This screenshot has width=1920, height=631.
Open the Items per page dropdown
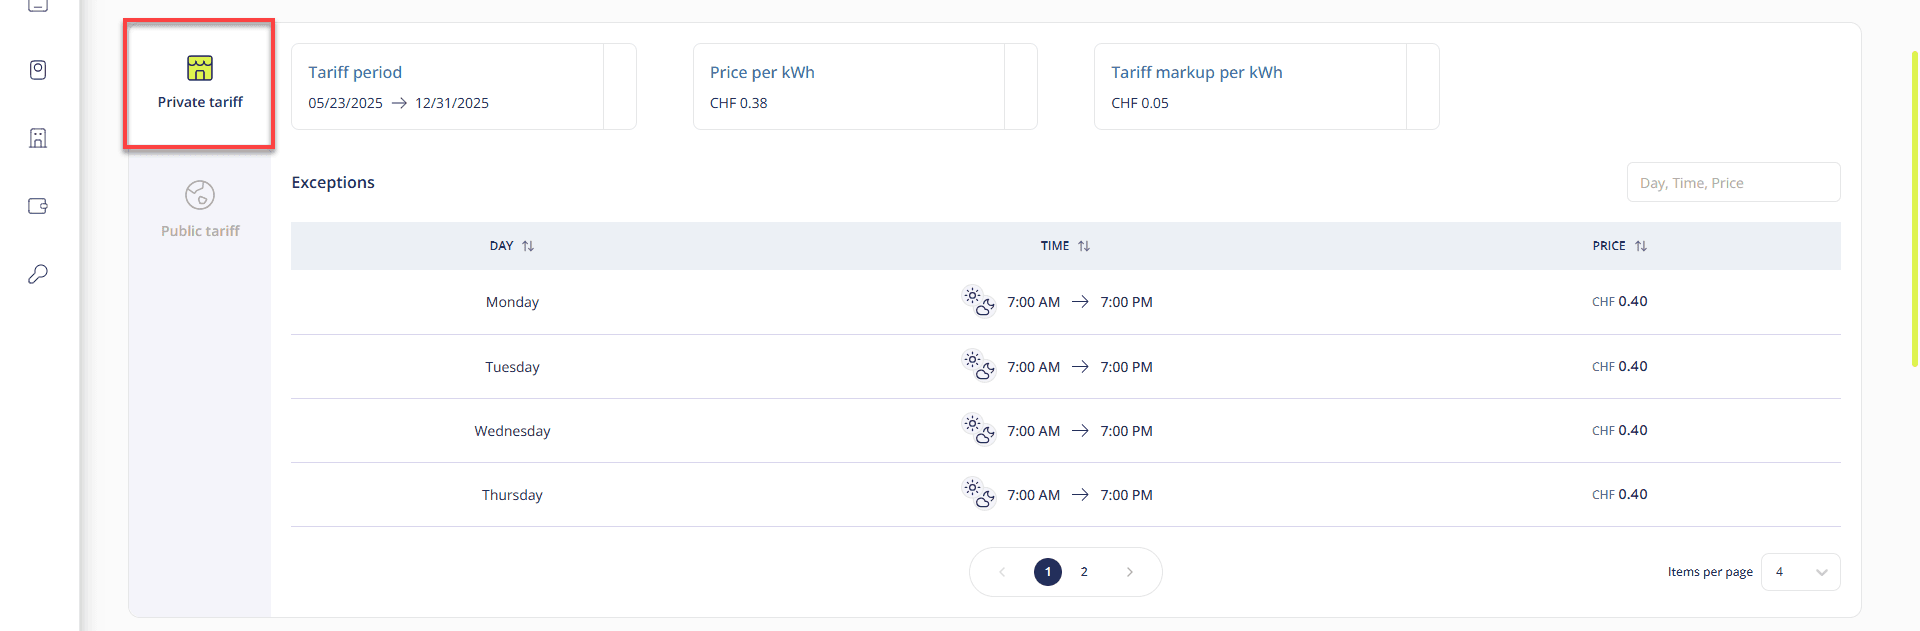[1800, 572]
